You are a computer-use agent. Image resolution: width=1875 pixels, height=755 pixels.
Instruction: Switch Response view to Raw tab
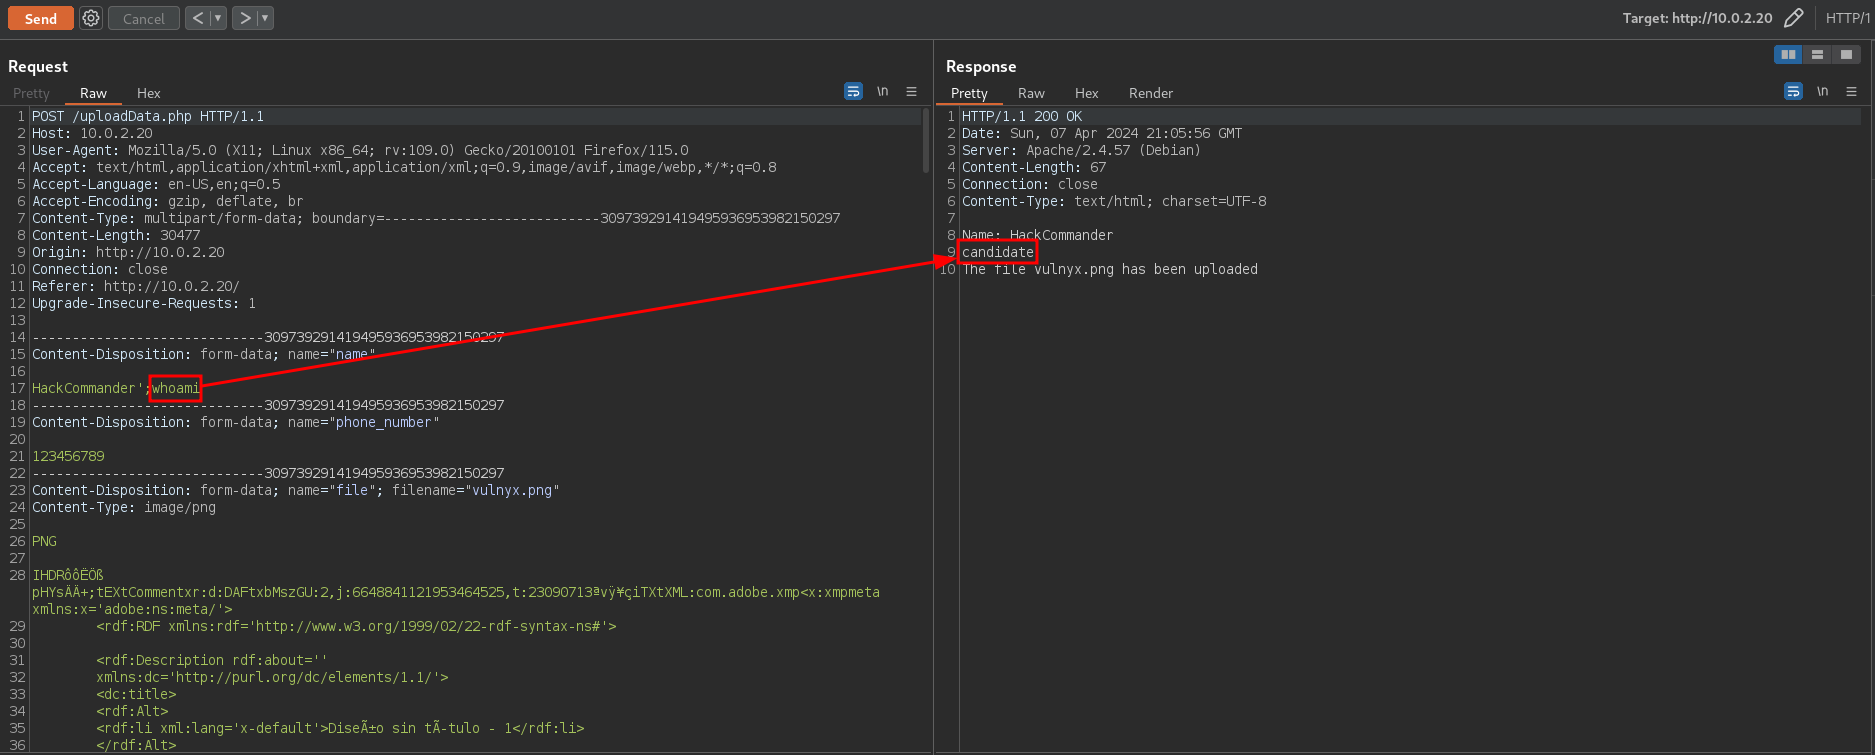tap(1031, 93)
